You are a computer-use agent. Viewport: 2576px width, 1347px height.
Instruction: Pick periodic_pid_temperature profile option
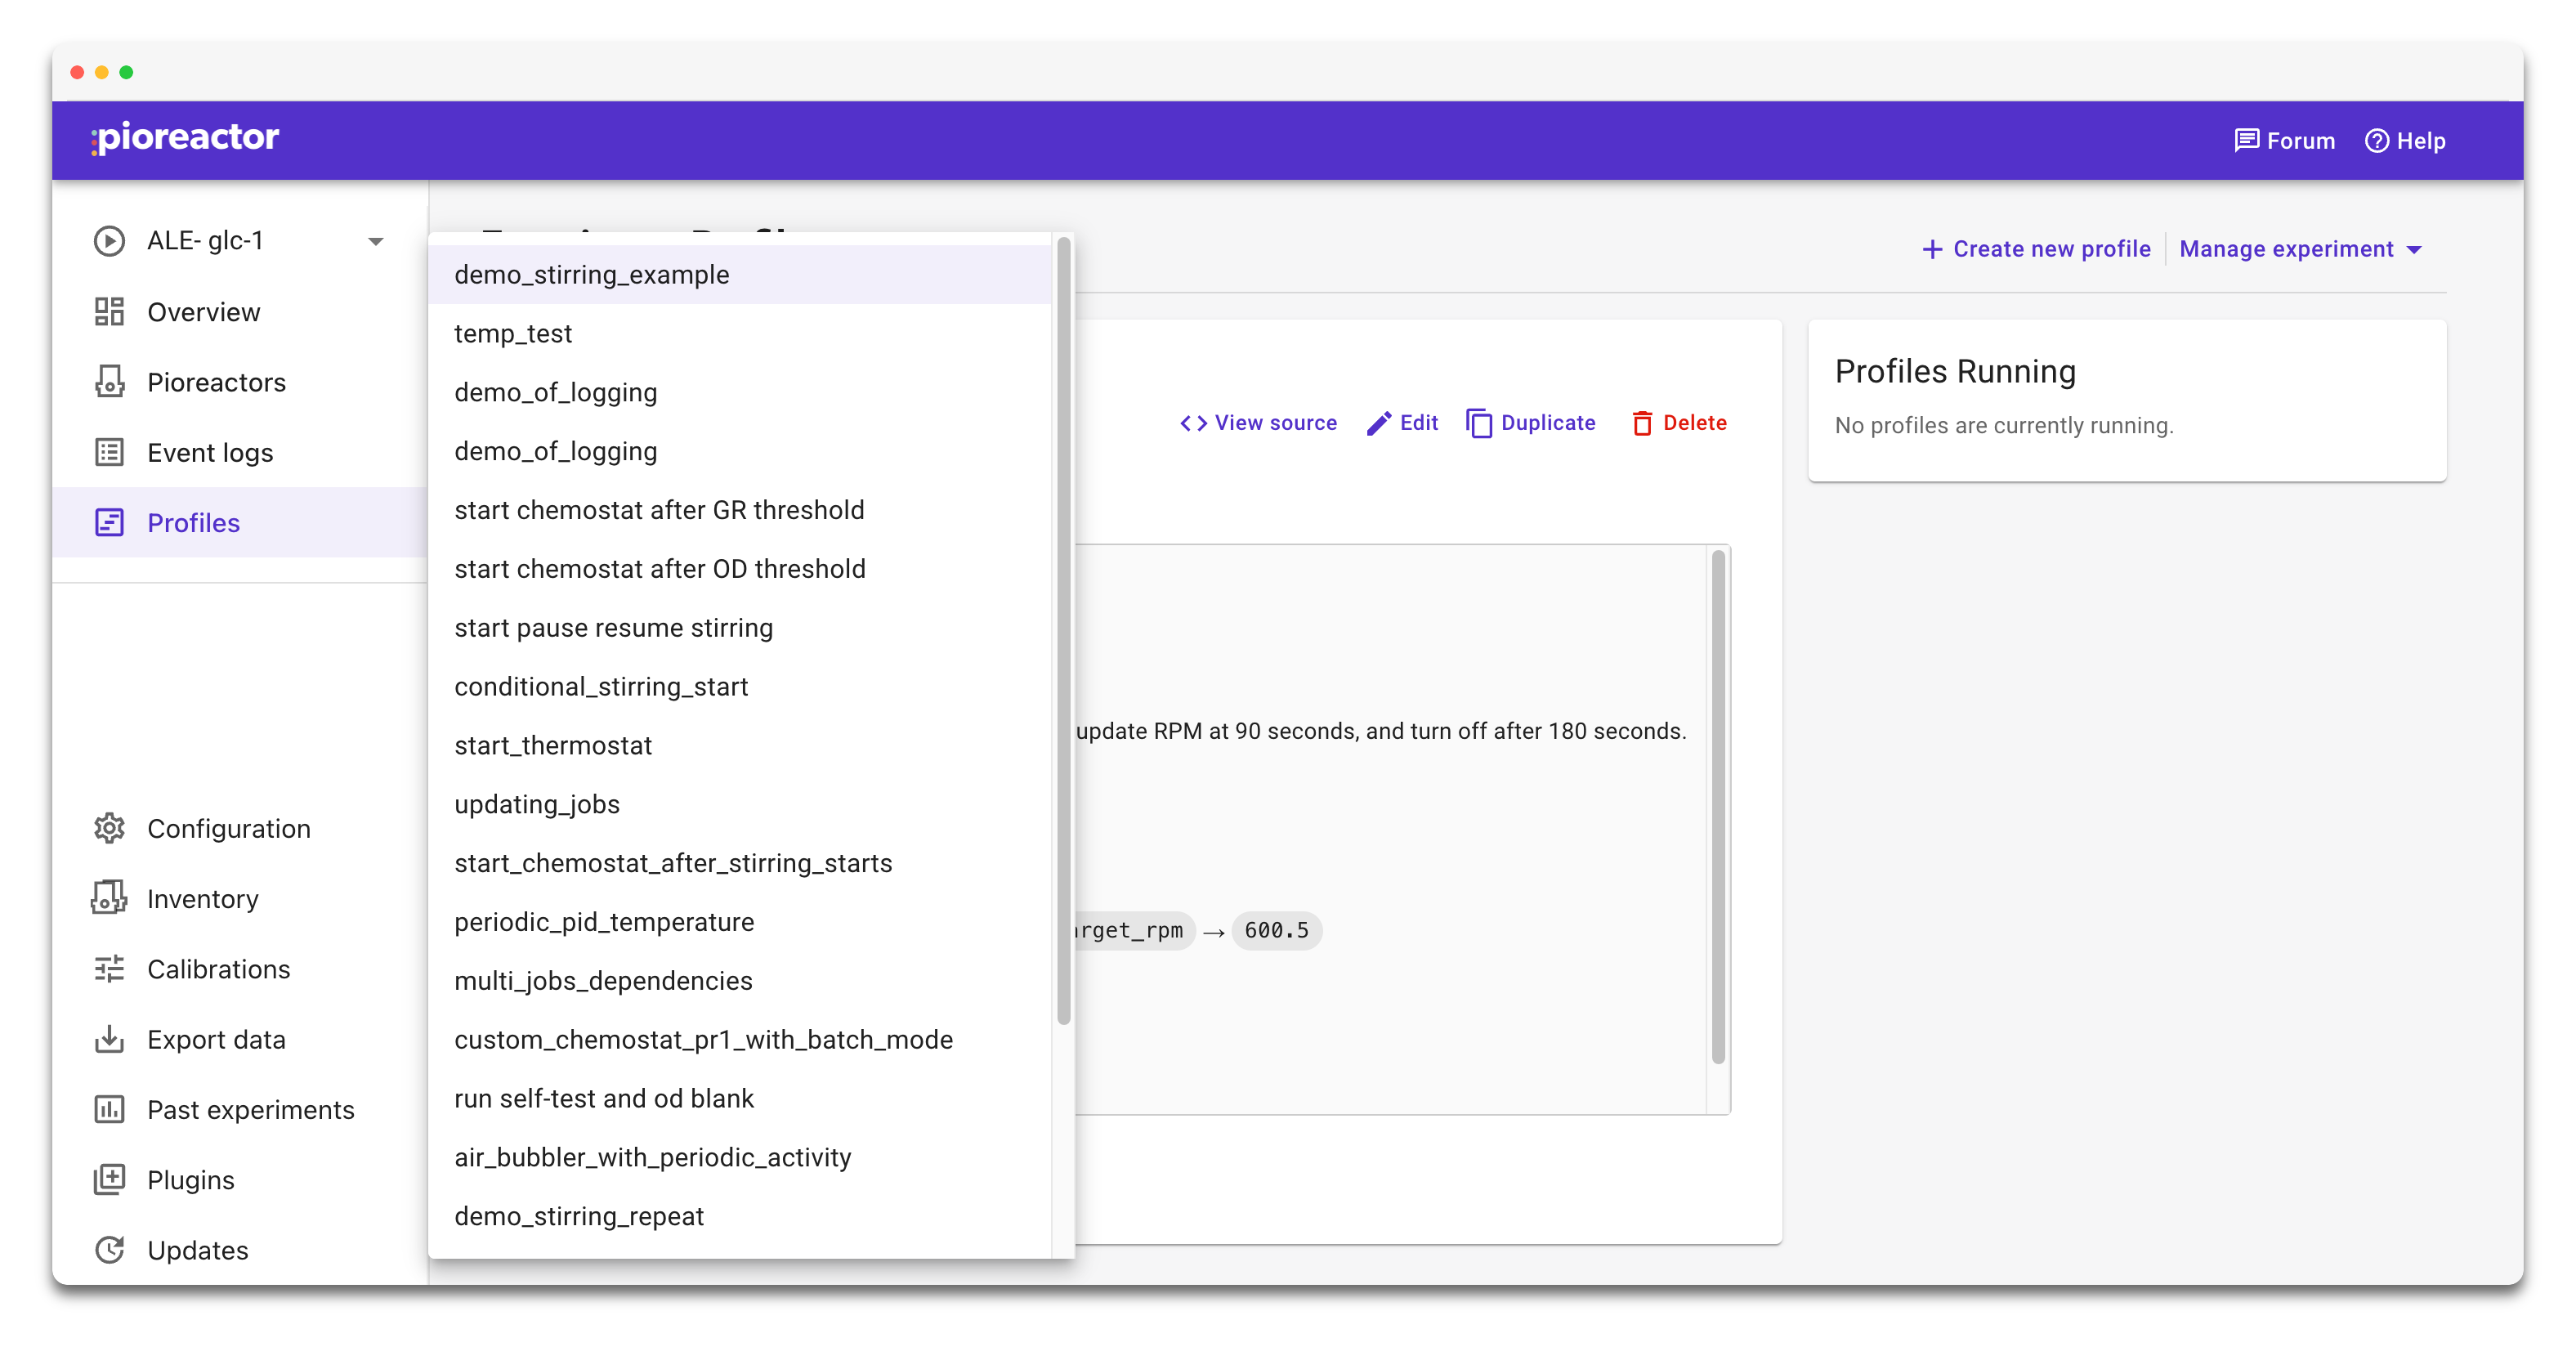603,922
